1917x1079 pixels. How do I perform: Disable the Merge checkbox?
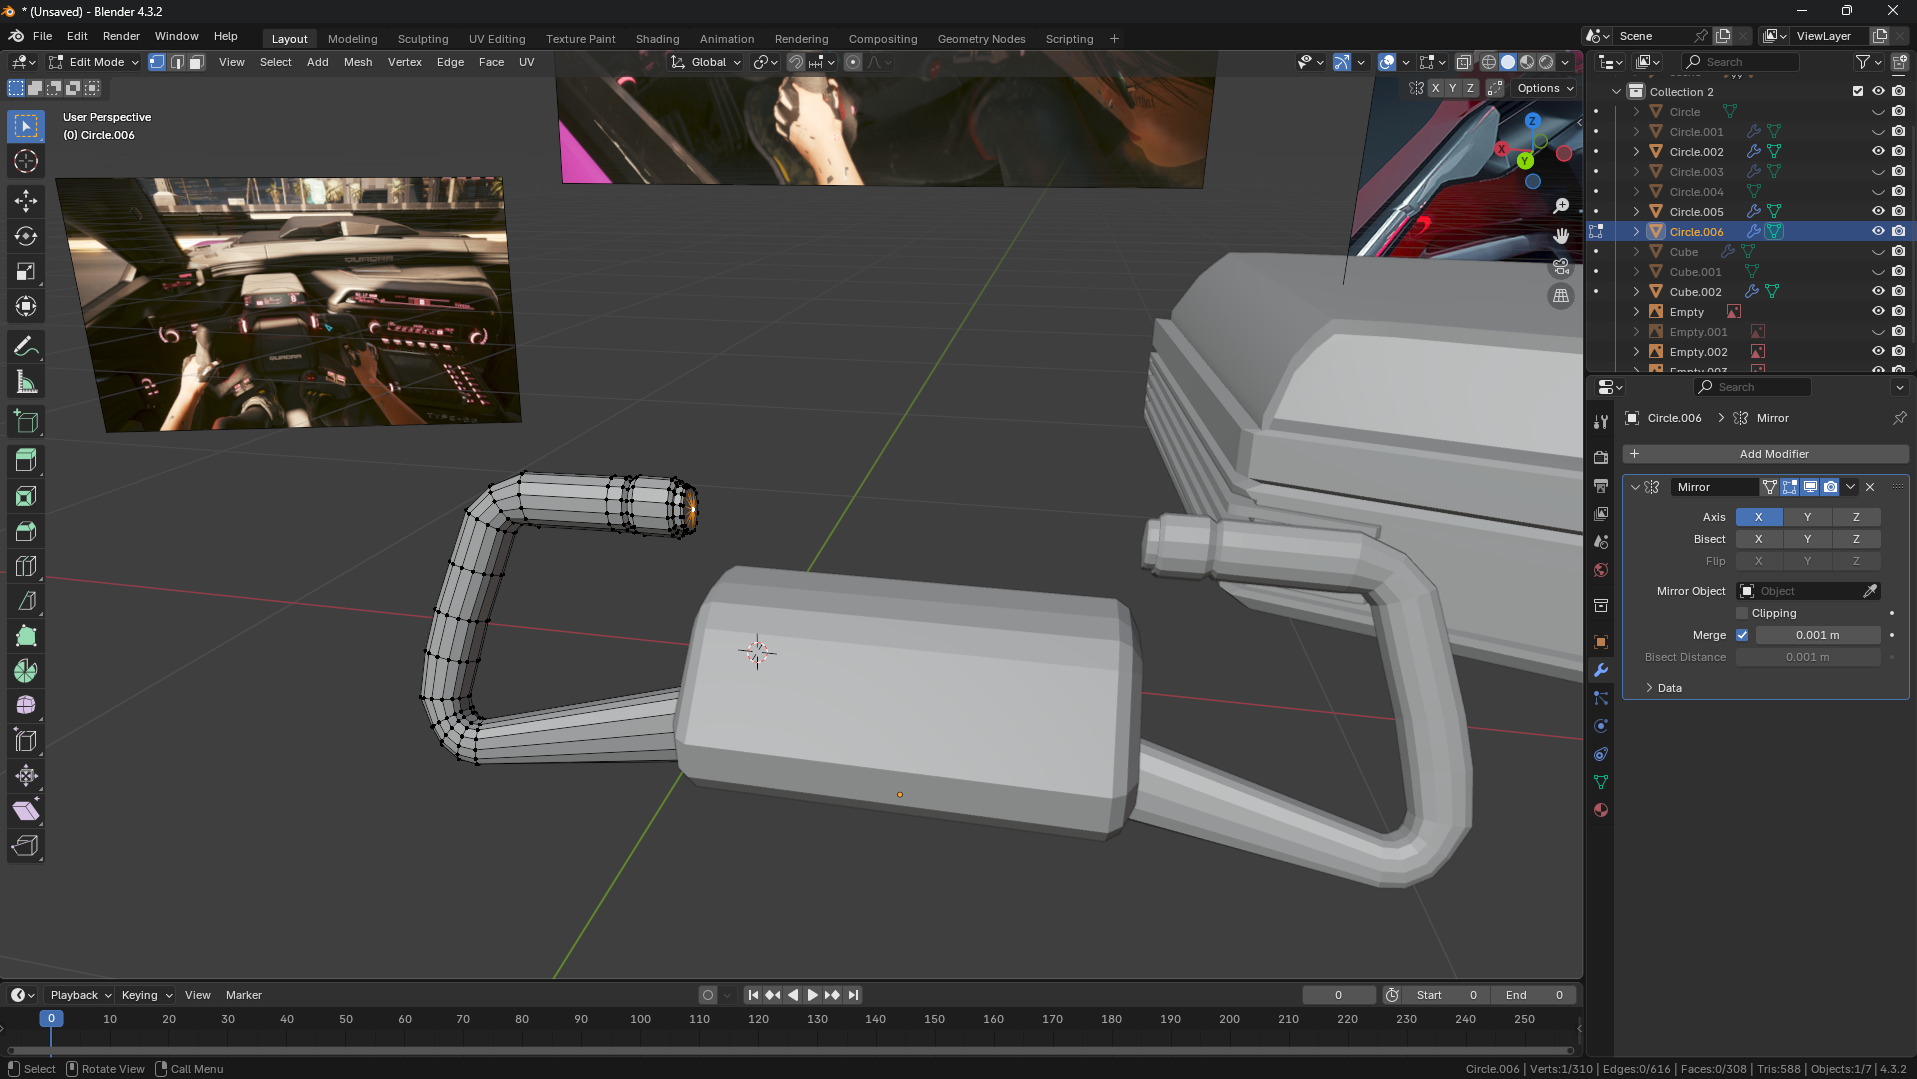(x=1742, y=635)
